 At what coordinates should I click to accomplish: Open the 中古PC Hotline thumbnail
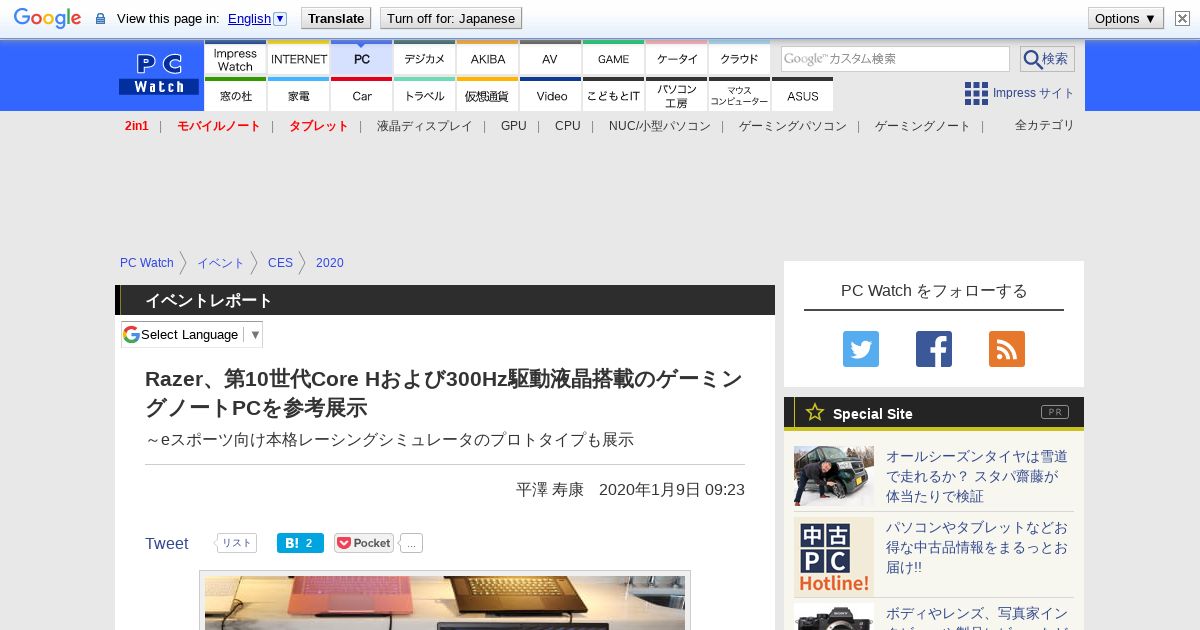click(x=834, y=557)
